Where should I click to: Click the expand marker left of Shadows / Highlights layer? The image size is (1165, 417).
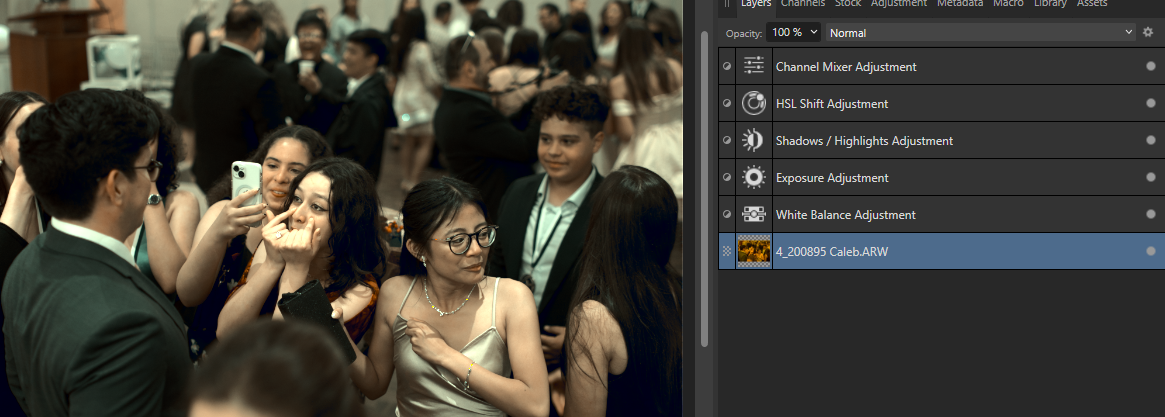(x=727, y=141)
